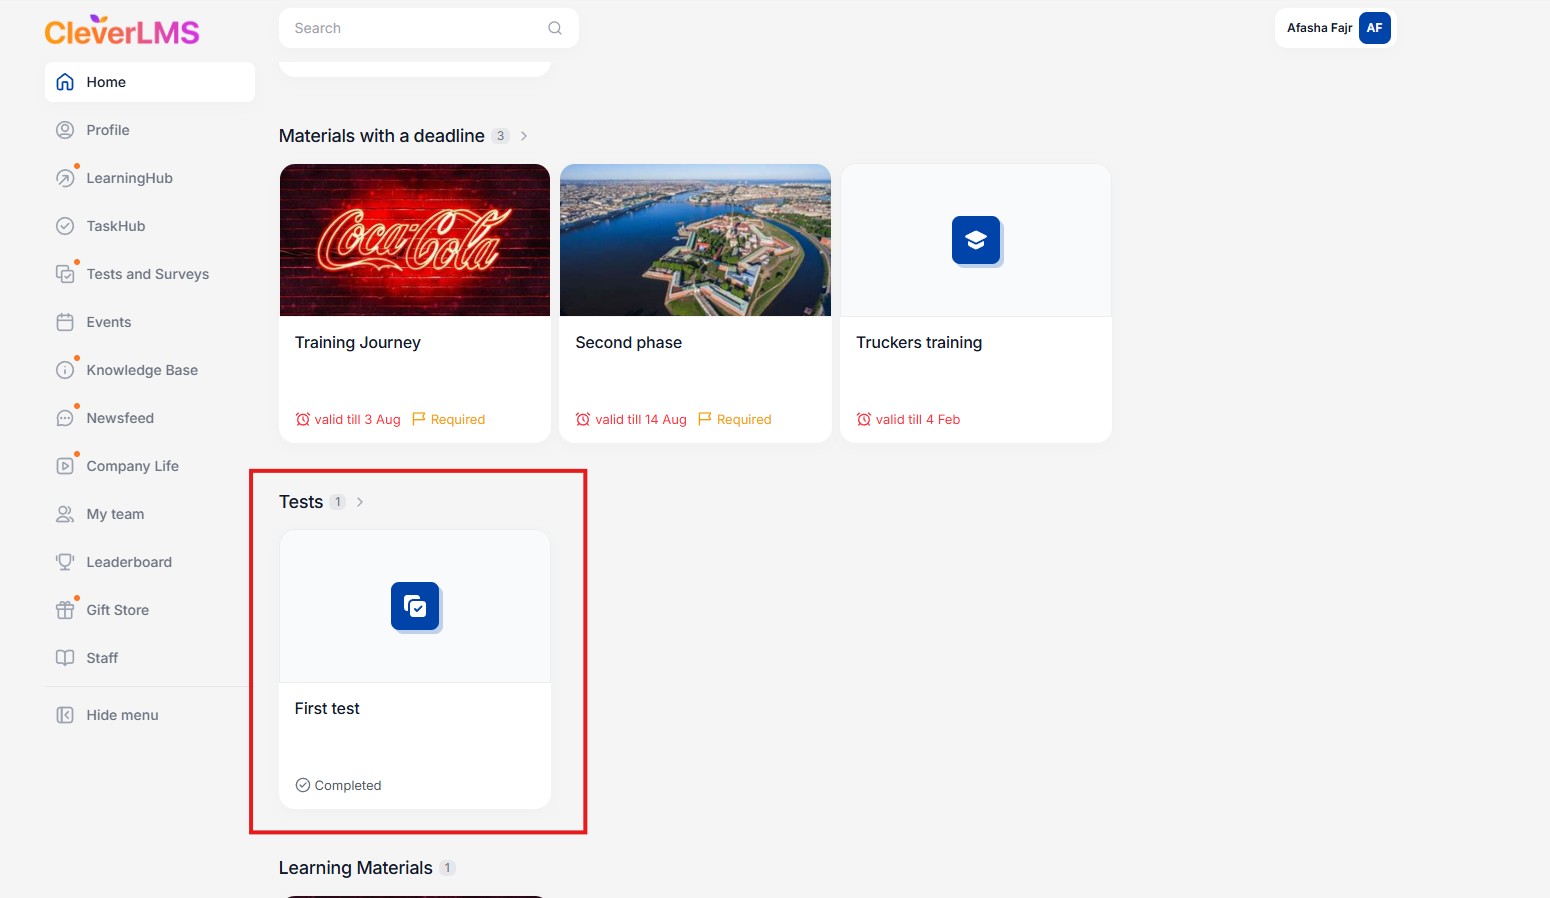
Task: Click the Leaderboard trophy icon
Action: click(65, 562)
